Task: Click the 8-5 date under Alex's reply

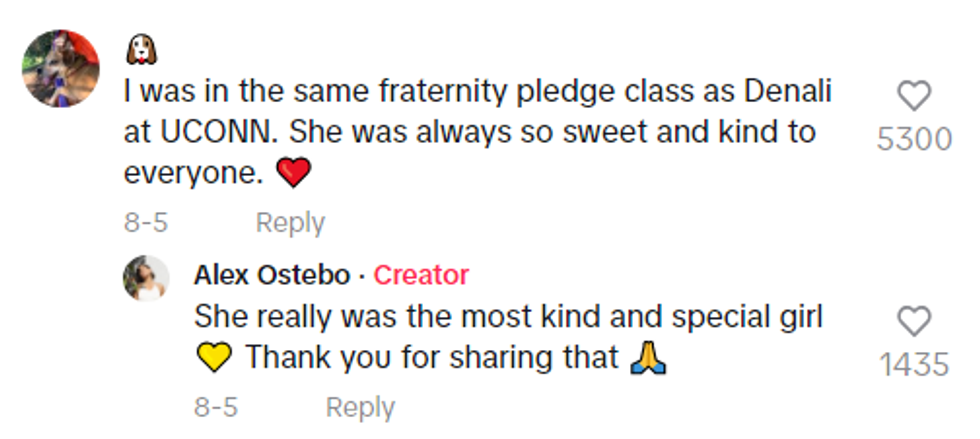Action: click(x=215, y=407)
